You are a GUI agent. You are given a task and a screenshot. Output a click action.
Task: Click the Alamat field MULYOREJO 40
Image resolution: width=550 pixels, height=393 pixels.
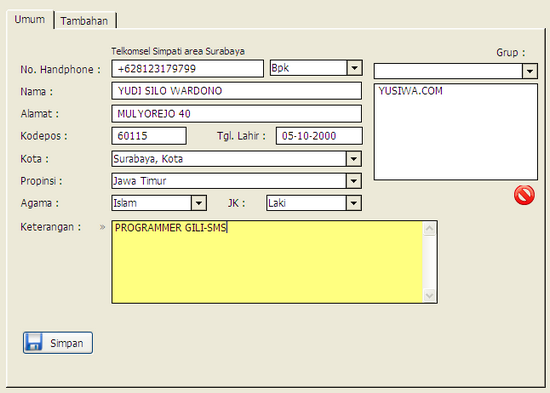click(237, 114)
